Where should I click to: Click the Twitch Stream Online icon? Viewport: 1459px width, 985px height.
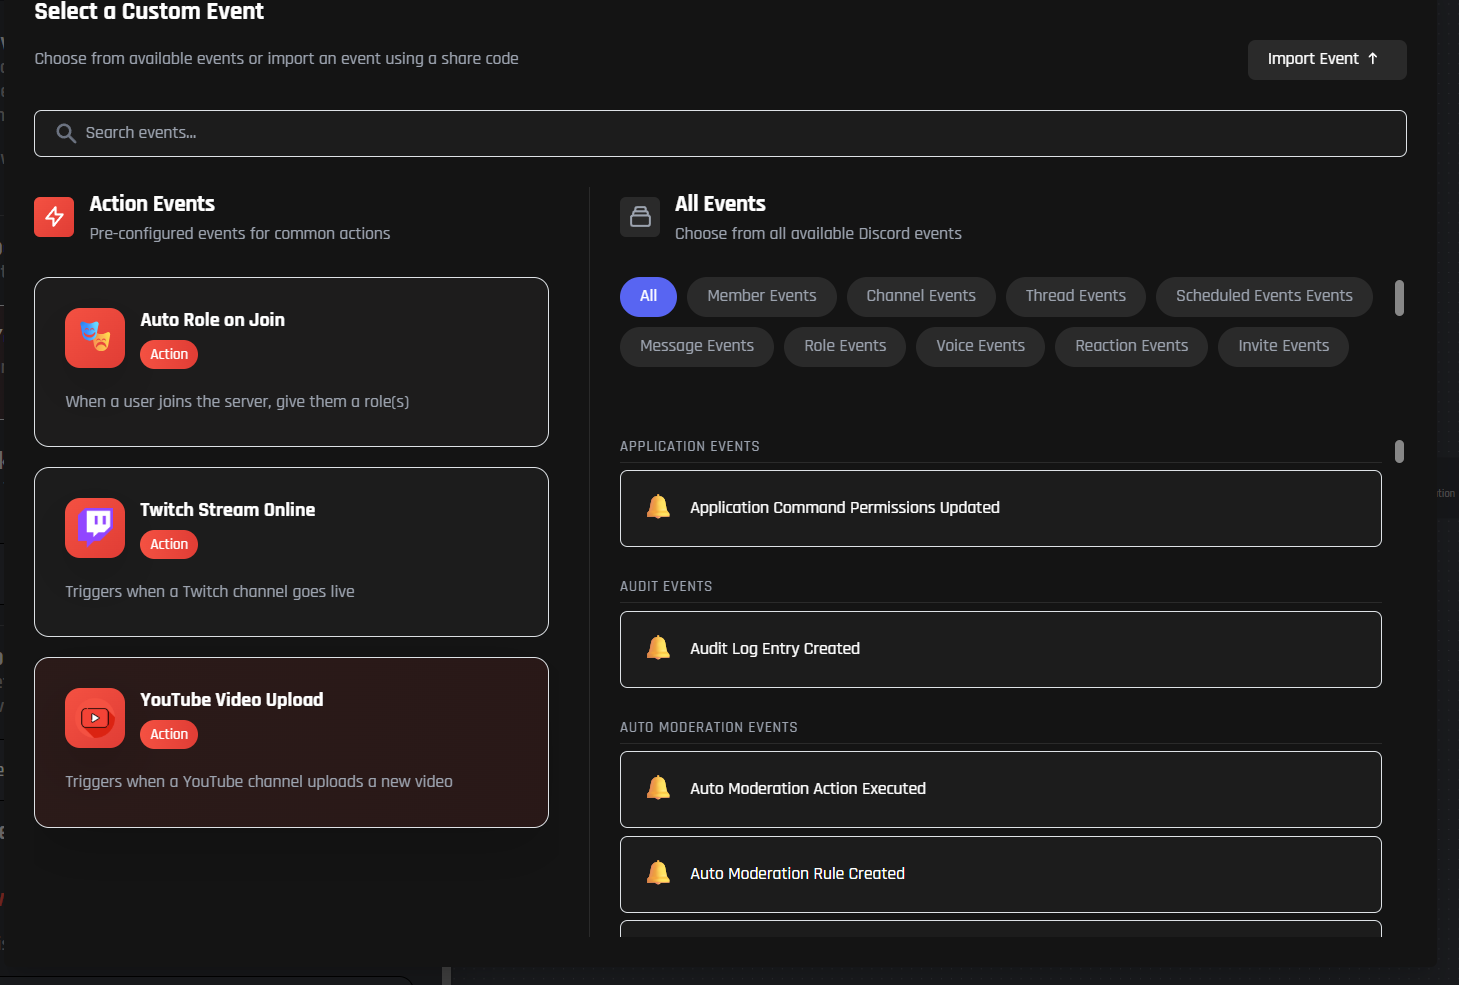click(x=95, y=528)
